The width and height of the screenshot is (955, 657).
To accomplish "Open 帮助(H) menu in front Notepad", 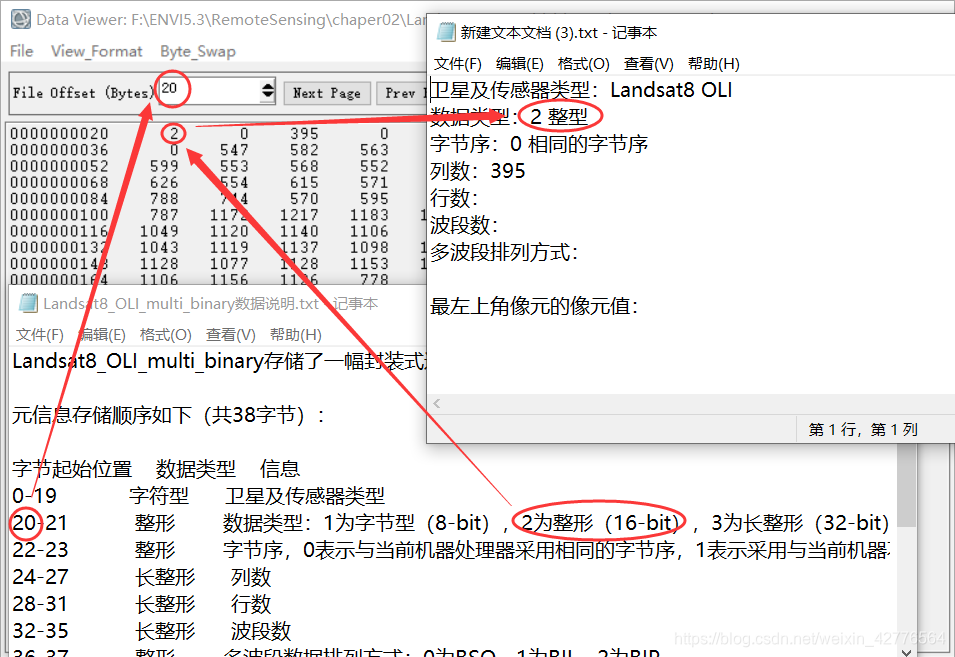I will [x=714, y=63].
